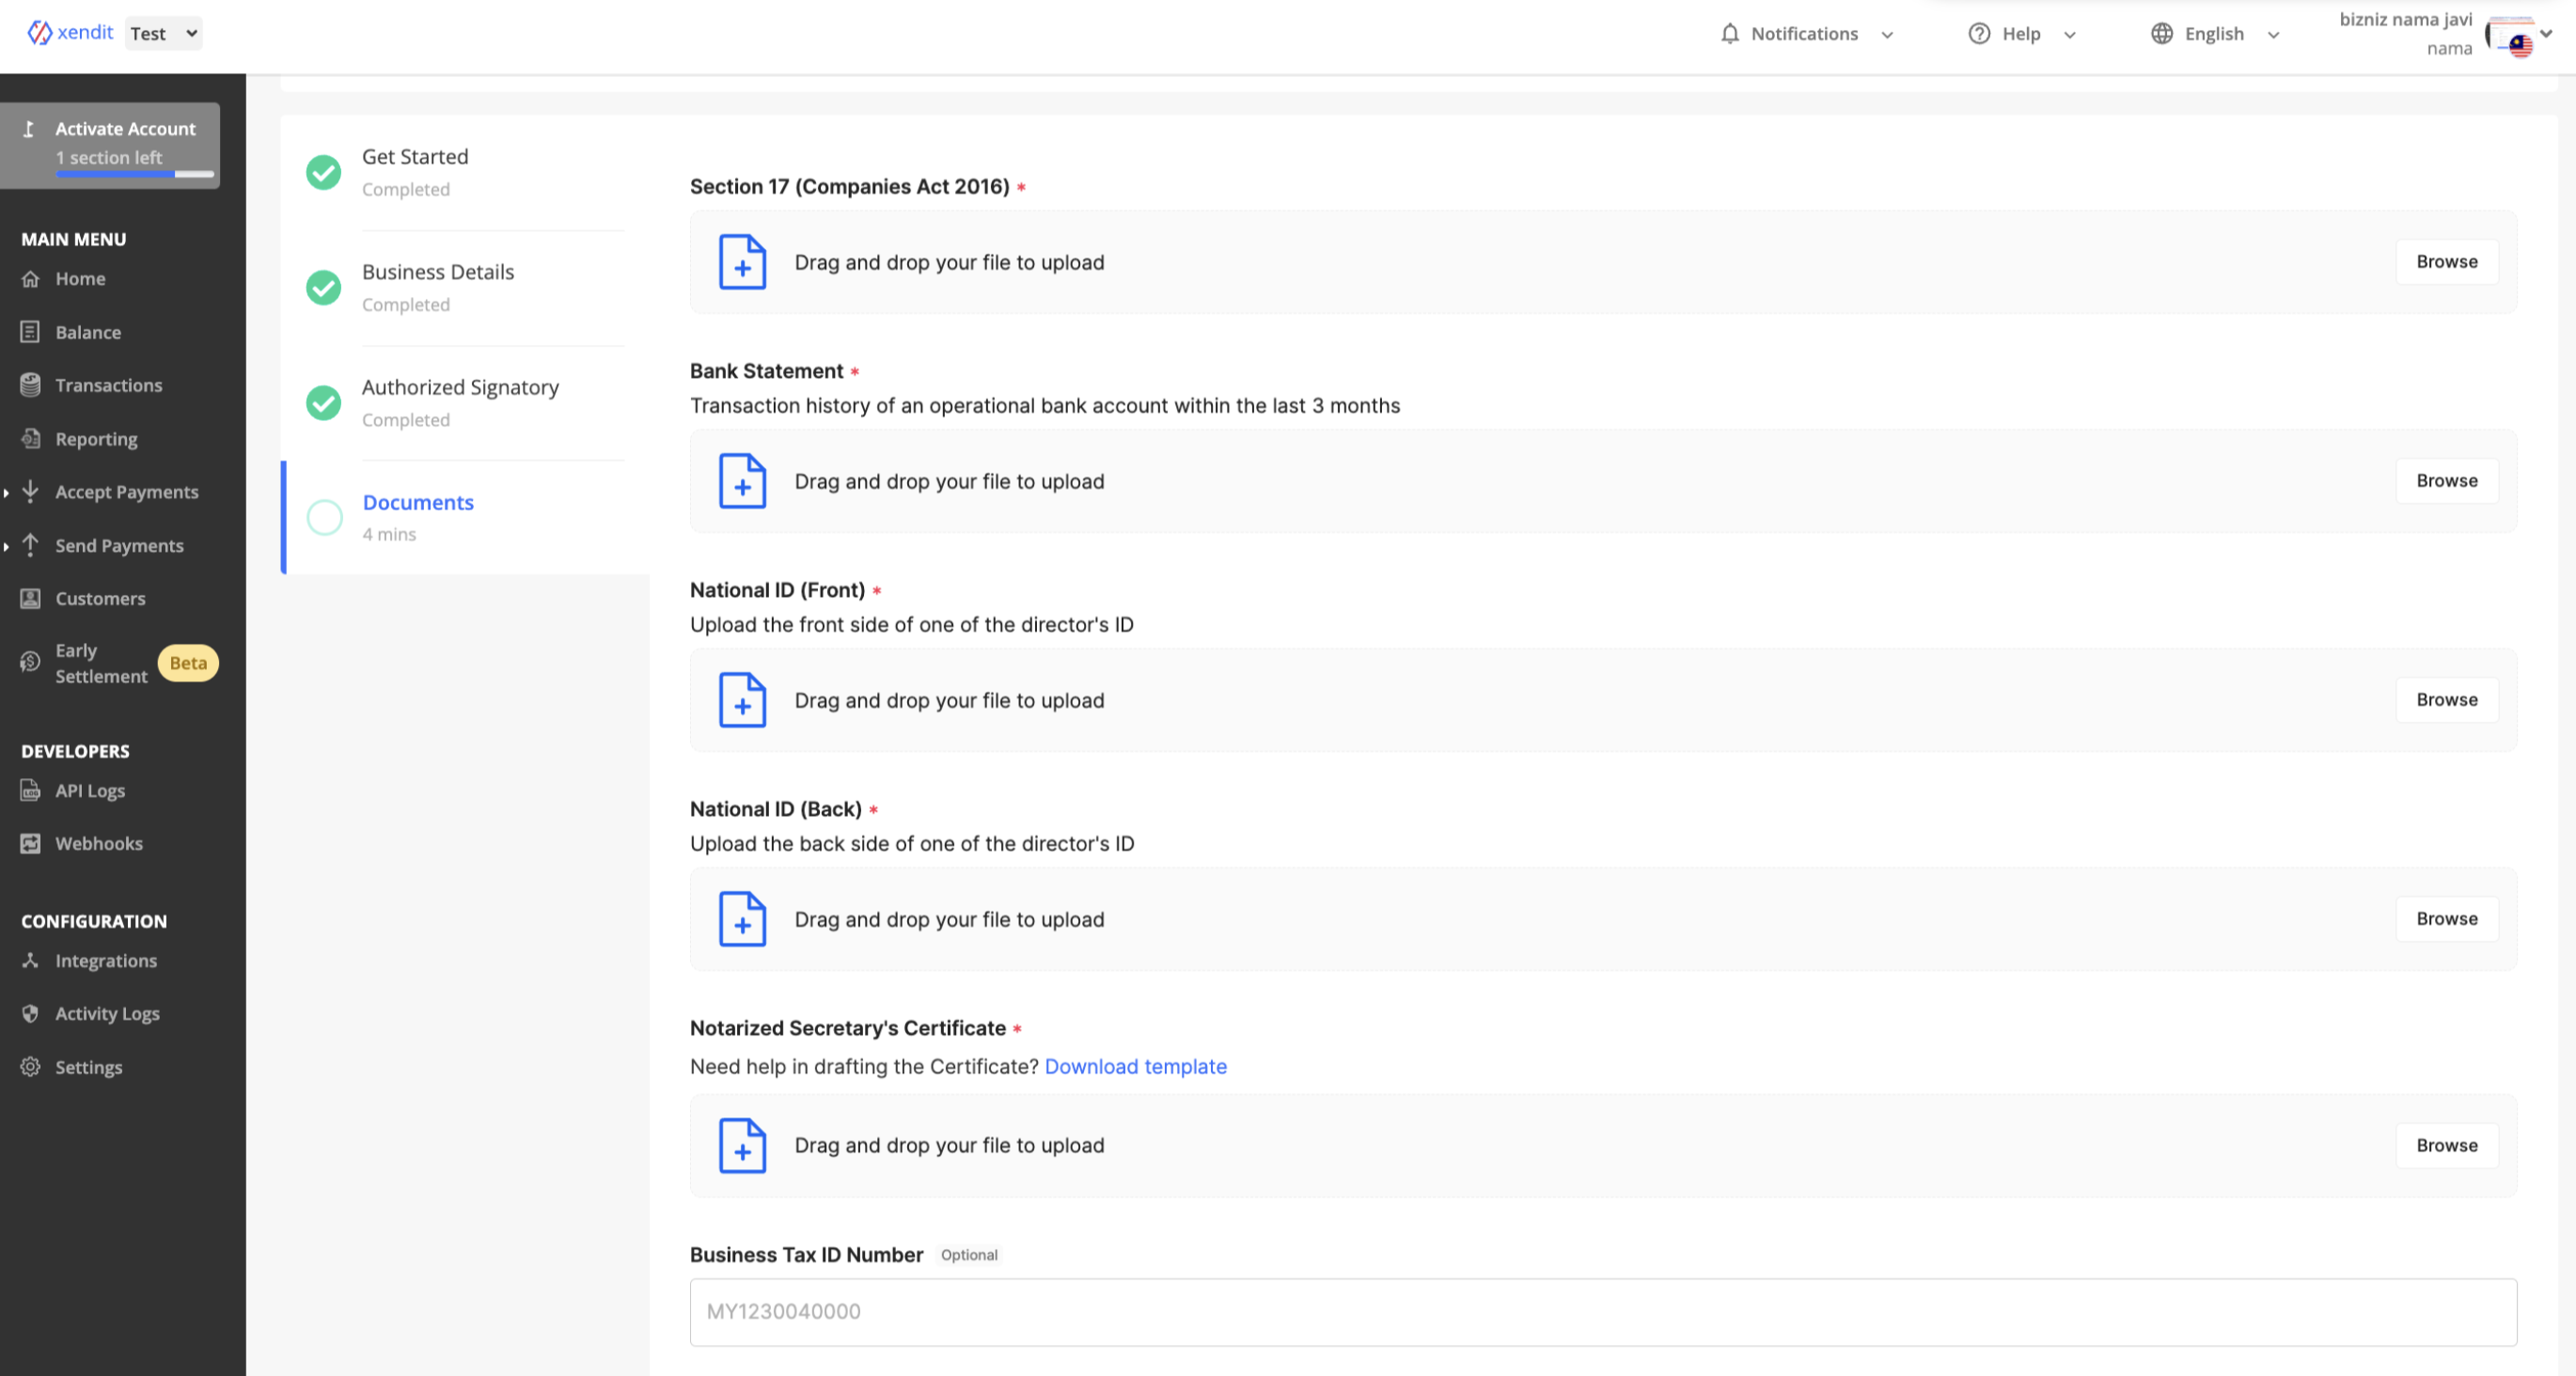2576x1376 pixels.
Task: Expand the Help menu chevron
Action: (2070, 35)
